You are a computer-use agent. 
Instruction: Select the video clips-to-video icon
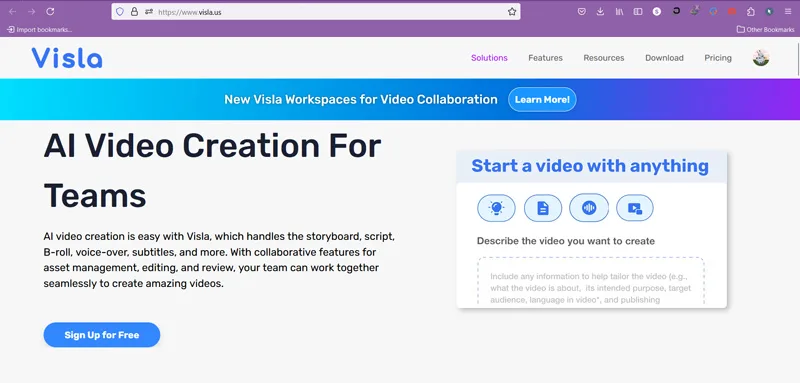(635, 208)
